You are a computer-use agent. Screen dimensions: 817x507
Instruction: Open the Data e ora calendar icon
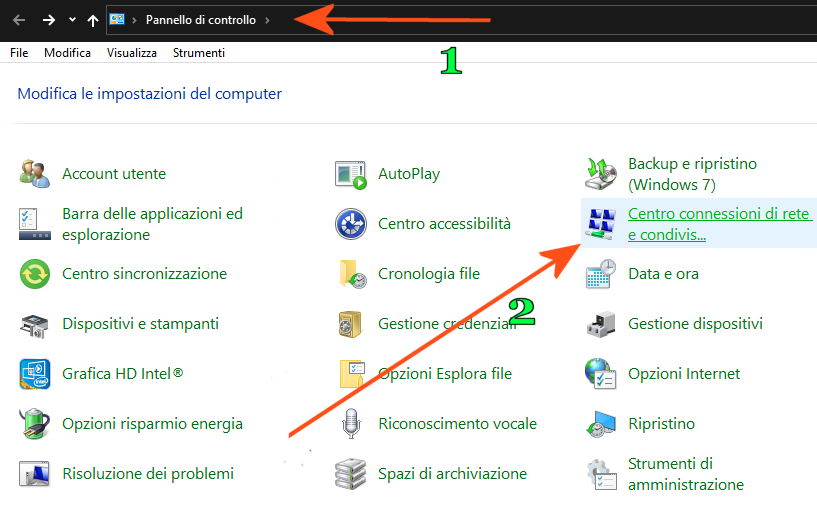tap(601, 274)
